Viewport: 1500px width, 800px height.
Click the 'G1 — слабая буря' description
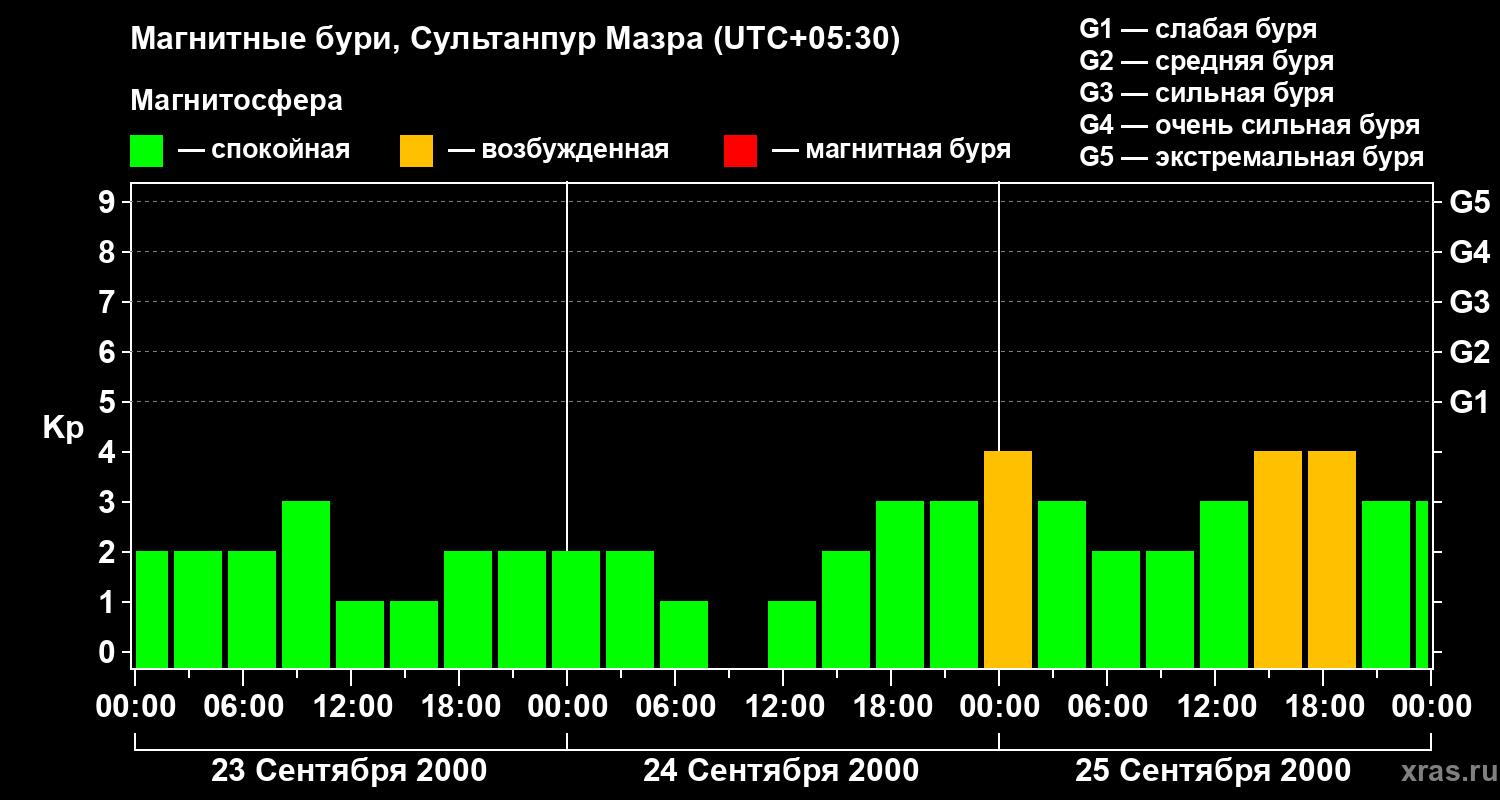click(1198, 29)
